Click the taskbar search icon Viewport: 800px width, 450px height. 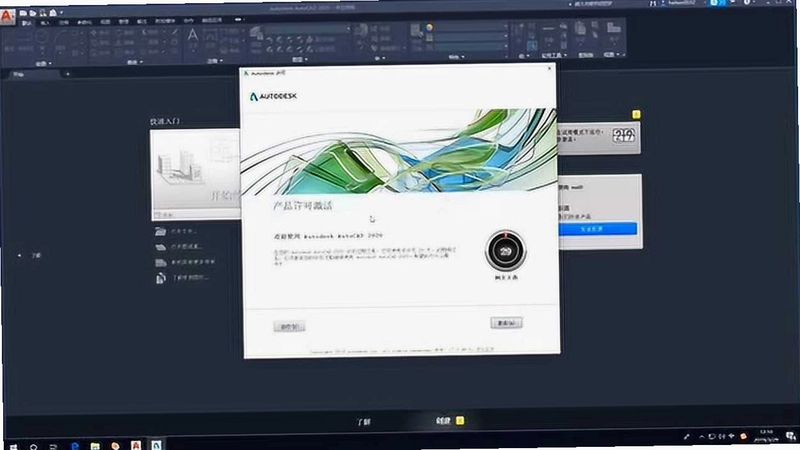click(x=33, y=446)
